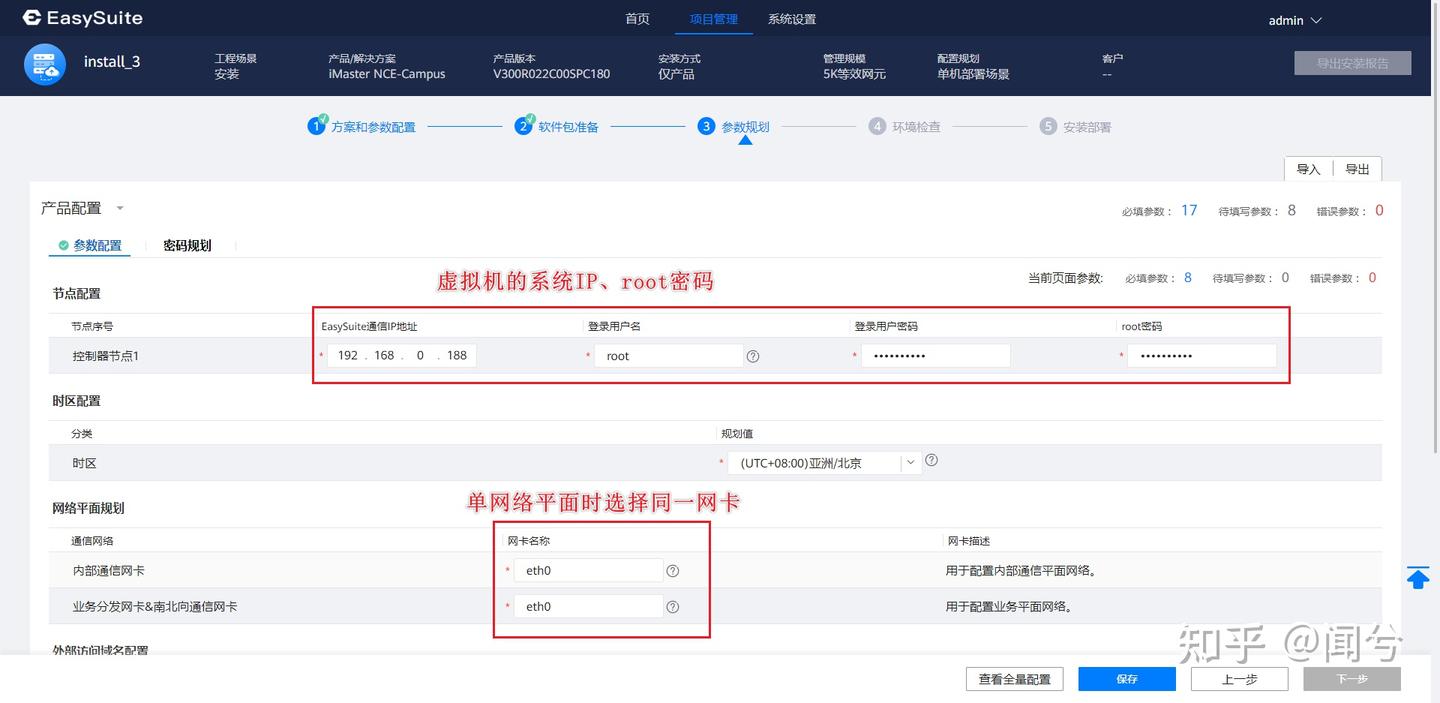
Task: Open help for 业务分发网卡 eth0 field
Action: (x=672, y=606)
